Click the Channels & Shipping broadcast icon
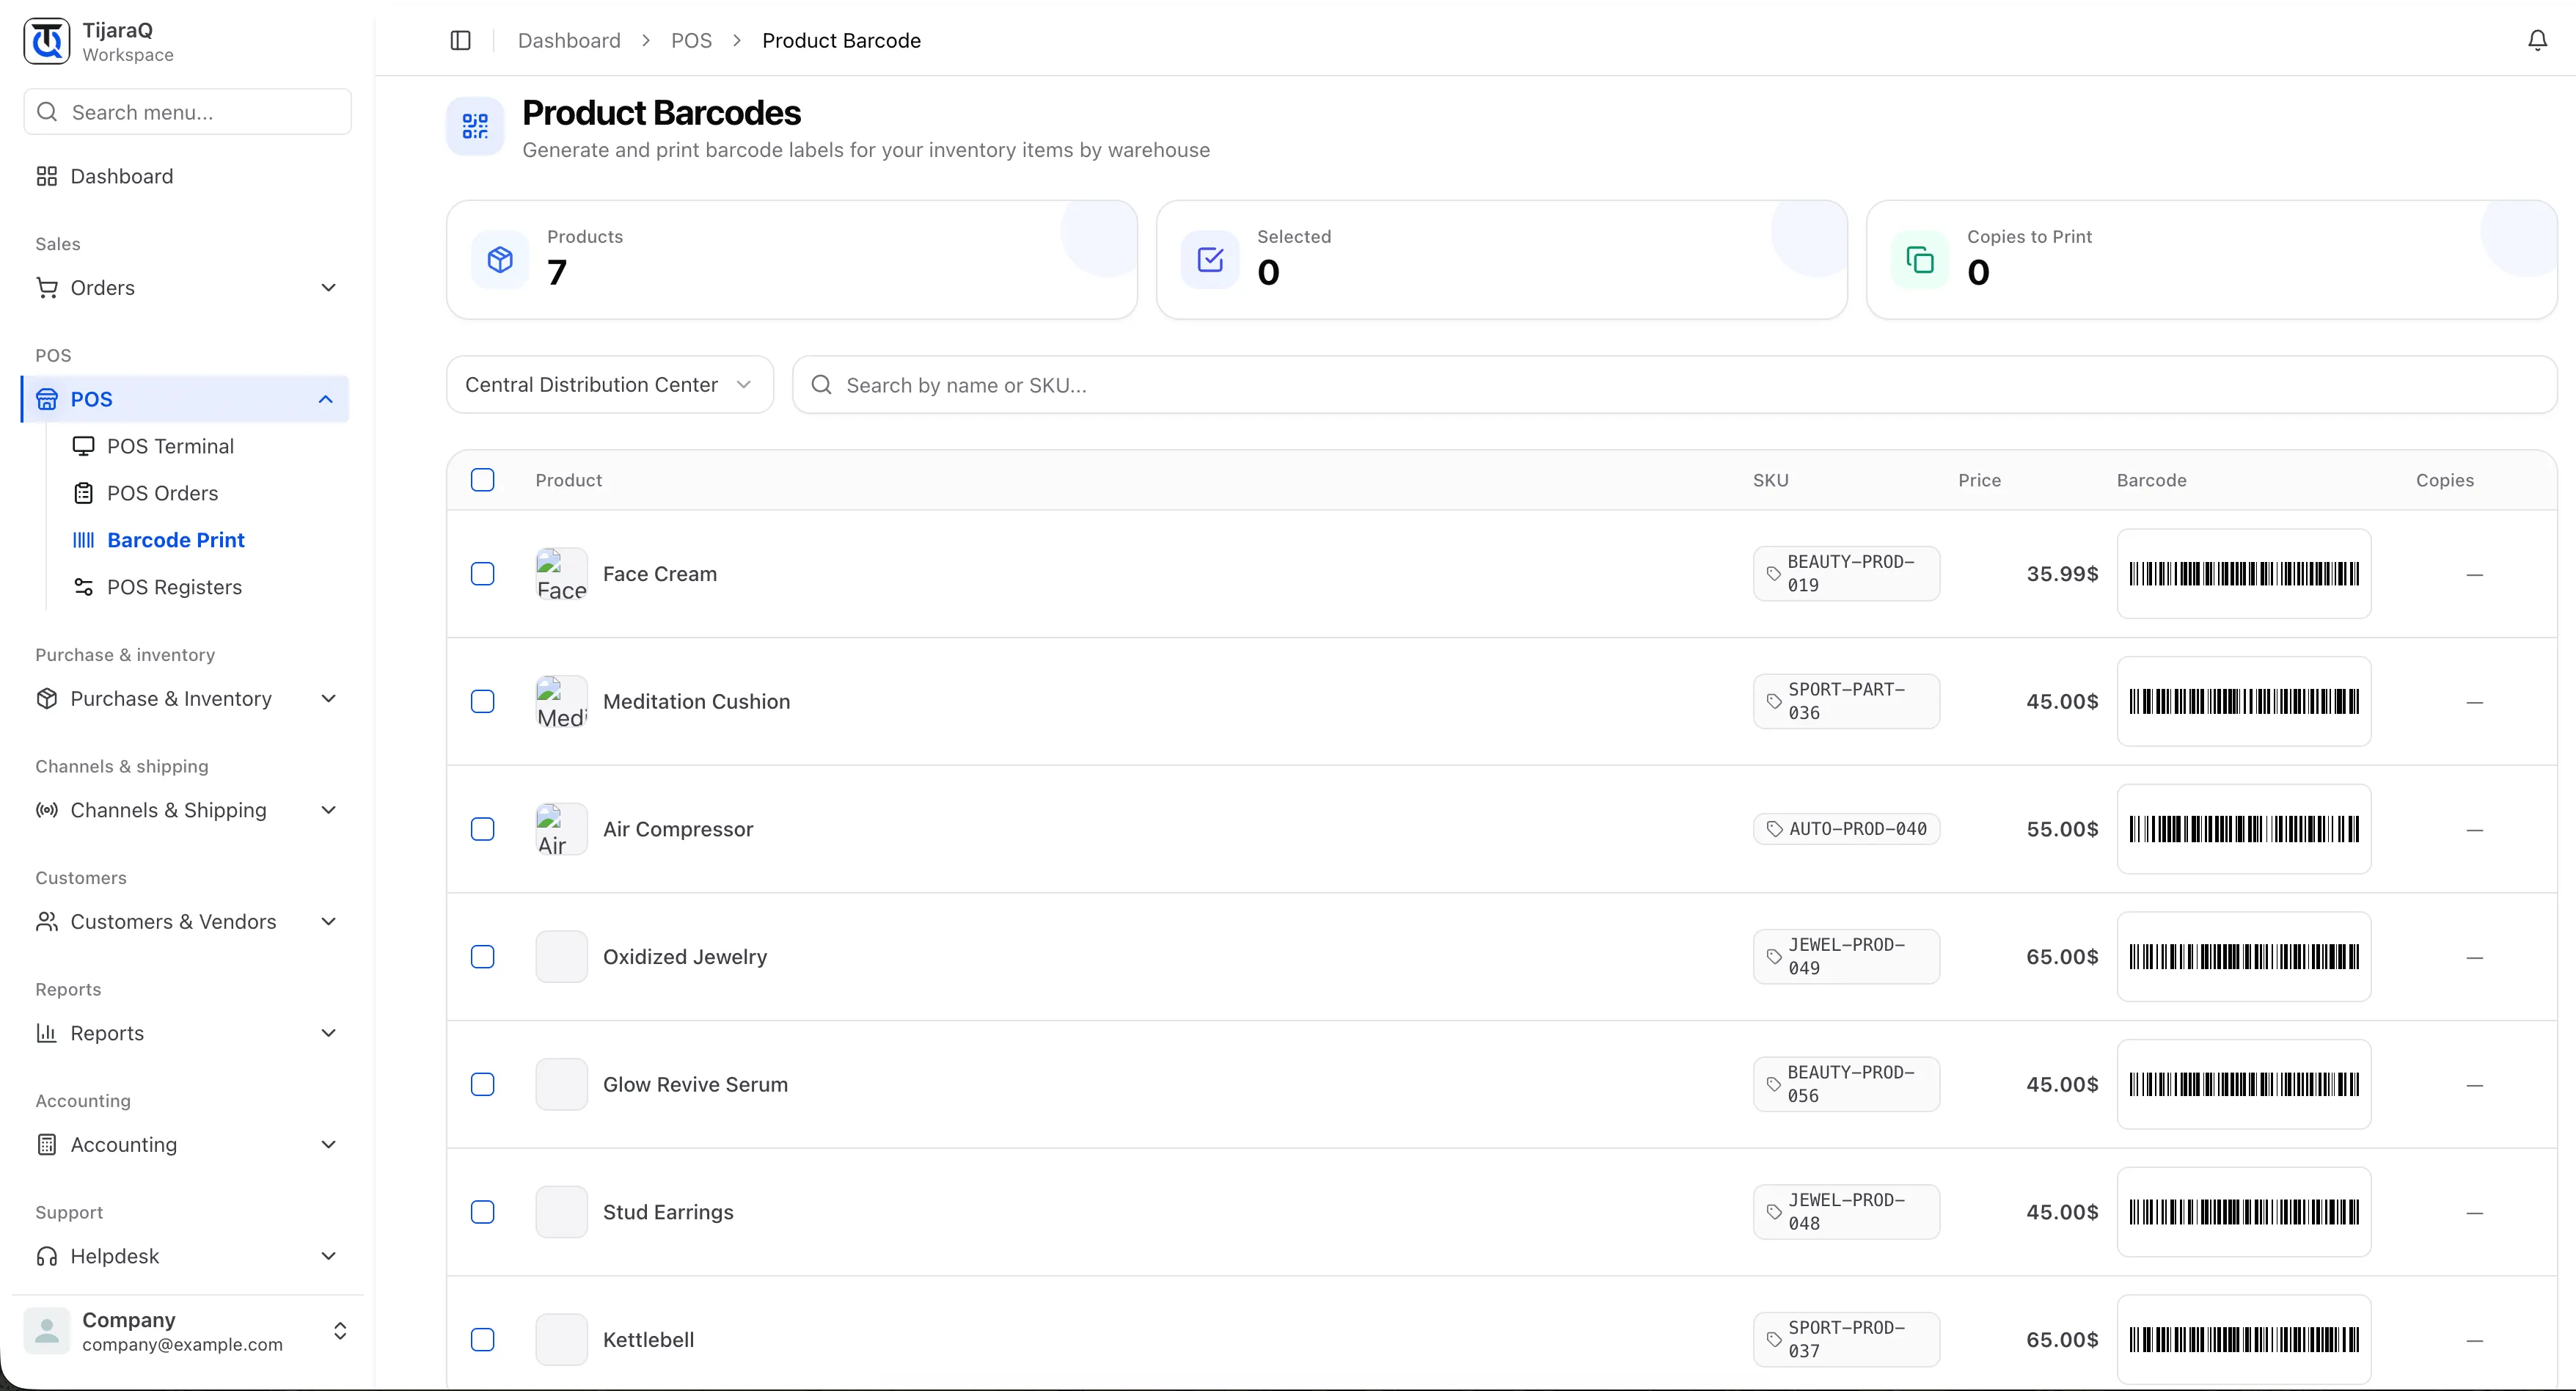The image size is (2576, 1391). pos(47,810)
